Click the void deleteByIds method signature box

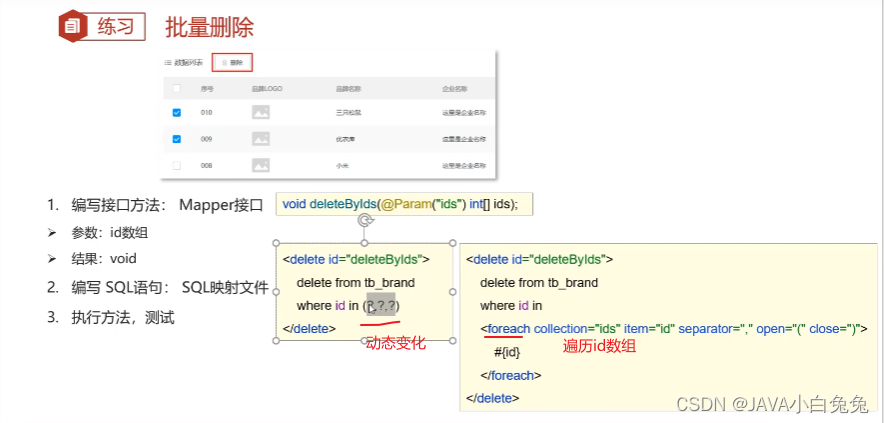[404, 204]
